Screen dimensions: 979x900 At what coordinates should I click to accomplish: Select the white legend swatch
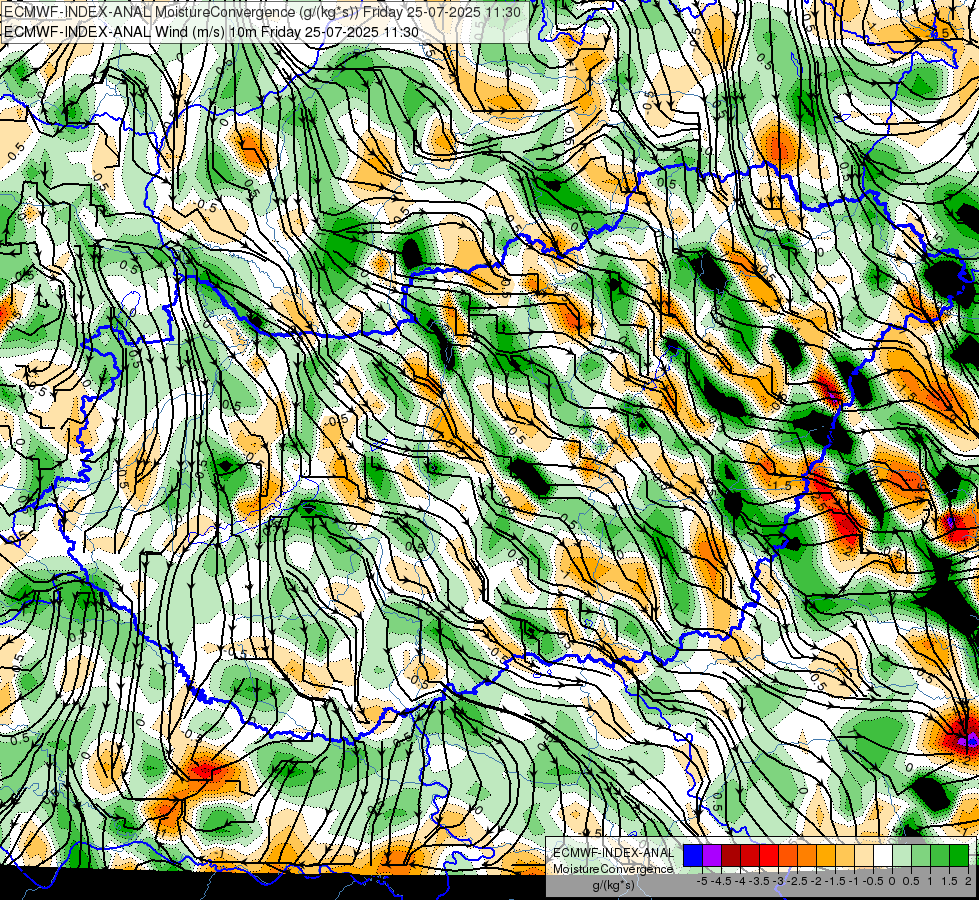(883, 856)
